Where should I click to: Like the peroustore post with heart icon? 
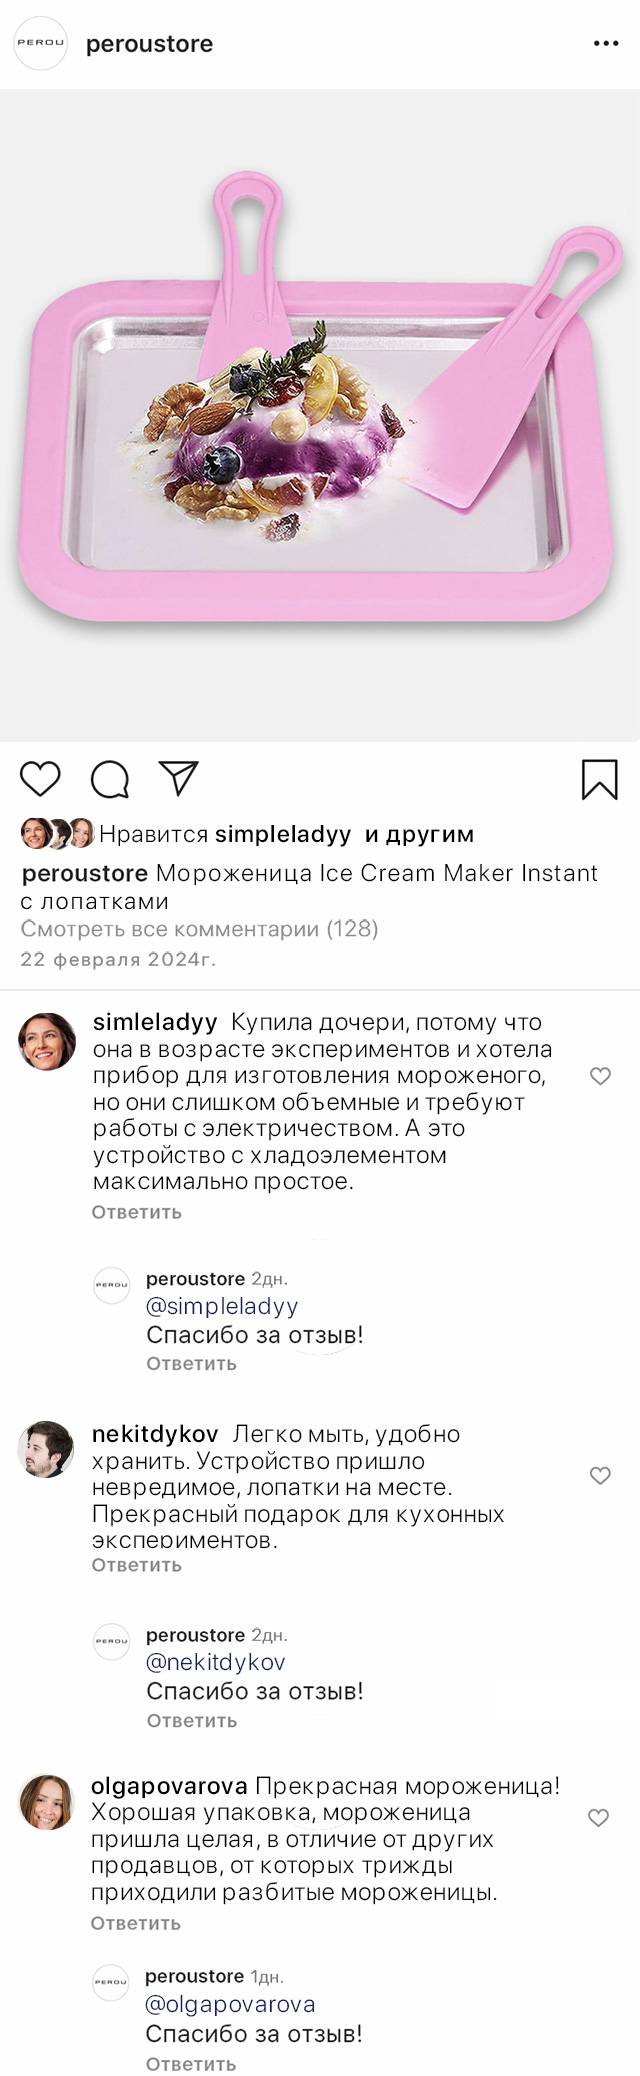[41, 779]
